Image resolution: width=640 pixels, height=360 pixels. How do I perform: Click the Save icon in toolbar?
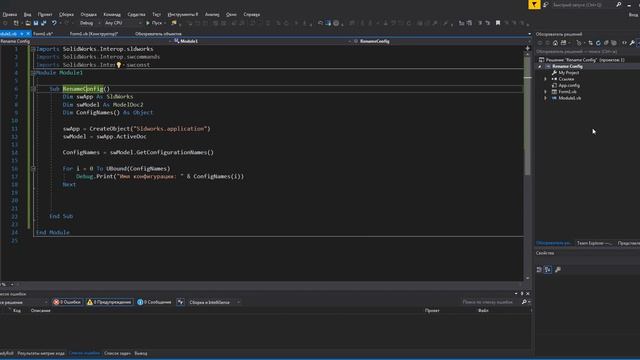36,23
